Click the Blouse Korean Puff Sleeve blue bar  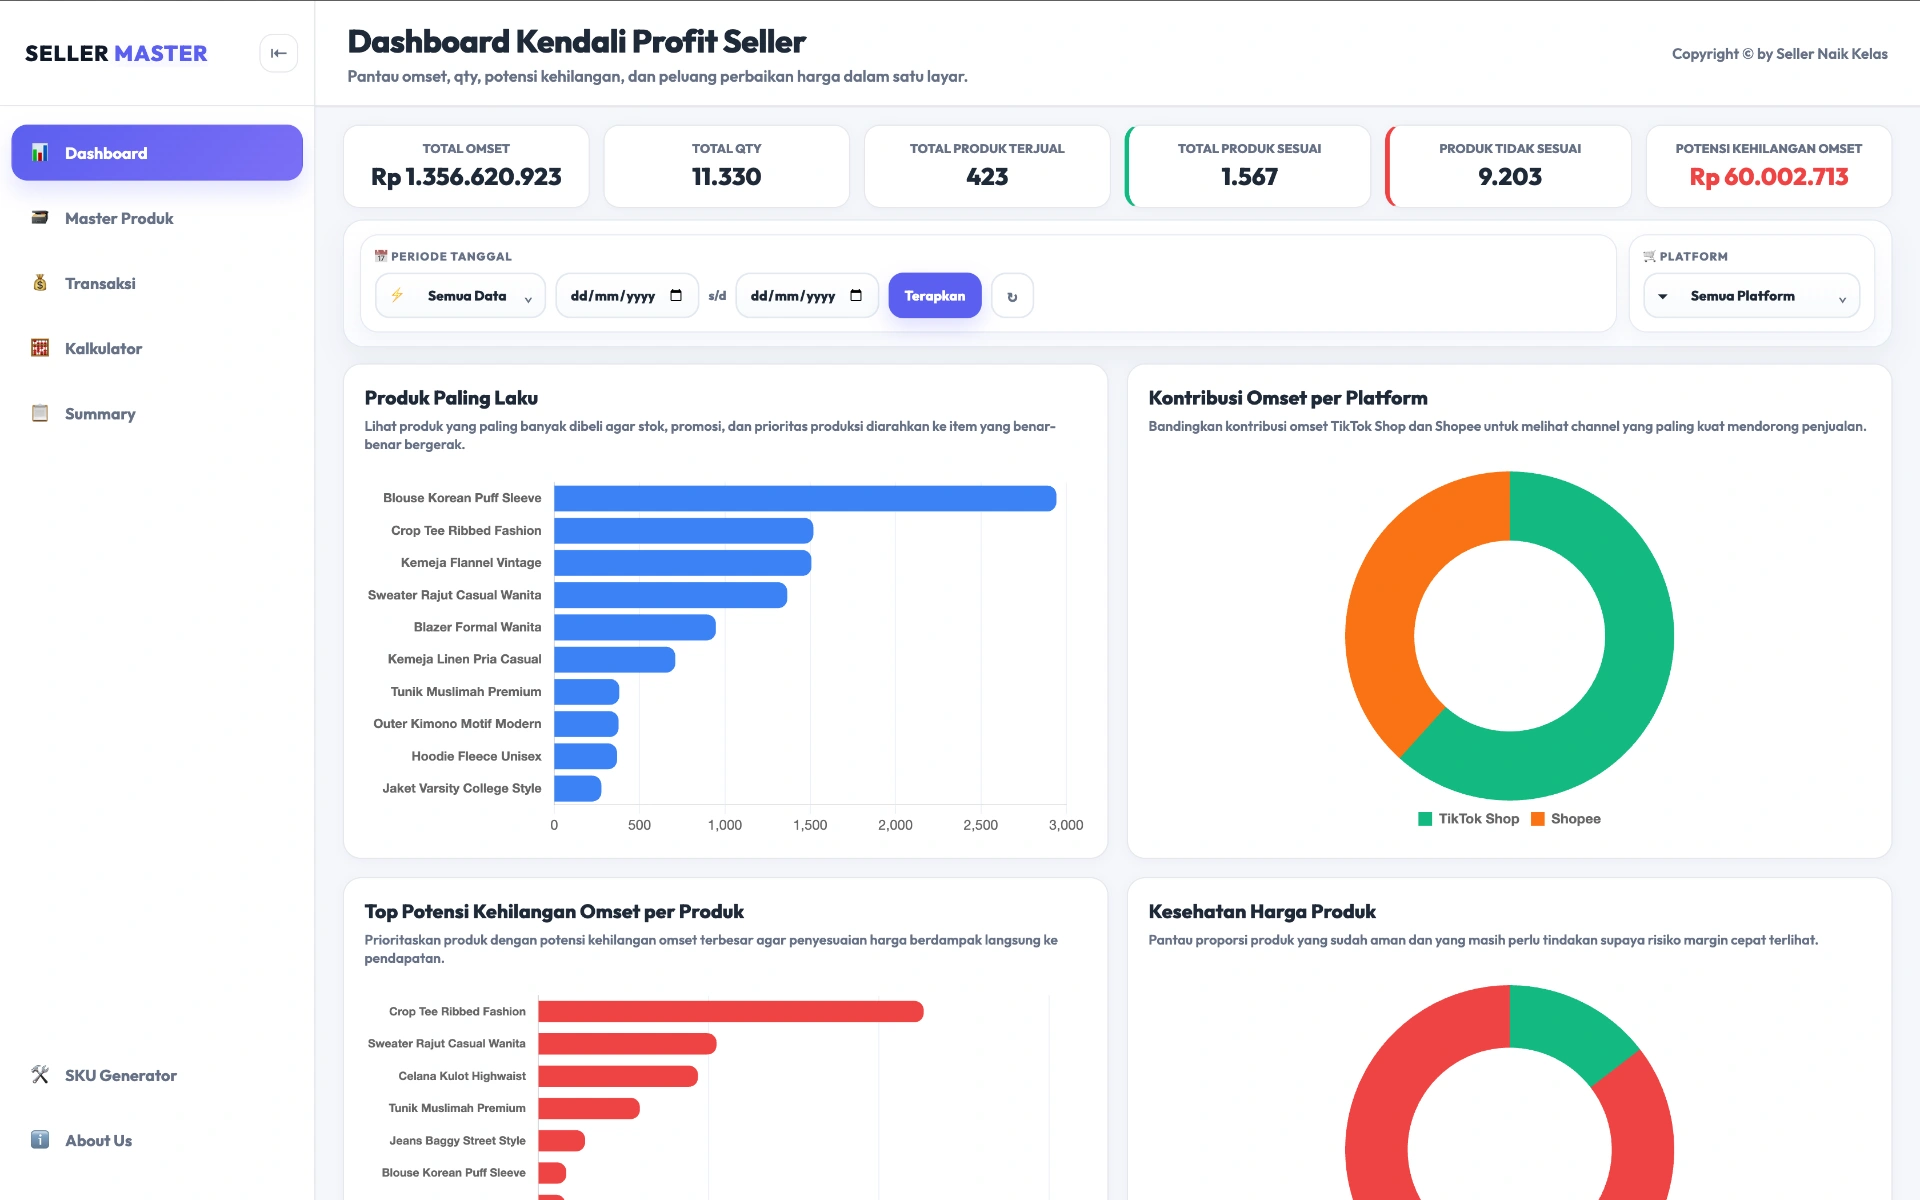805,498
